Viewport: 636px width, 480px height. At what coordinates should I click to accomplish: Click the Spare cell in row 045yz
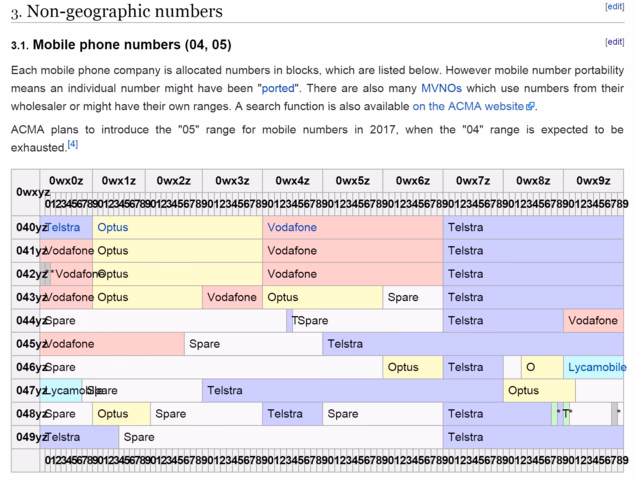pos(254,344)
